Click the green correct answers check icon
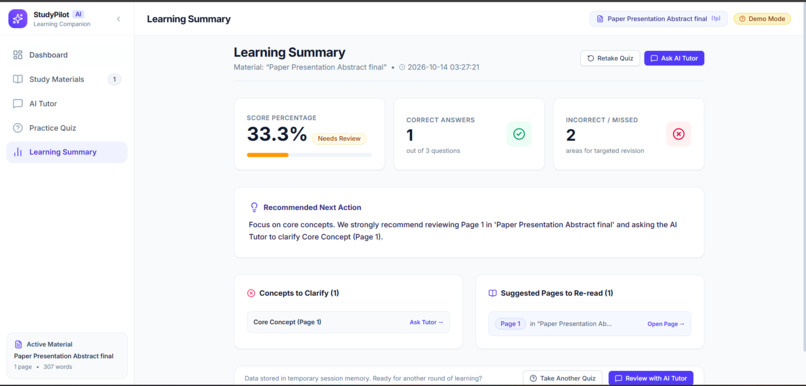Image resolution: width=806 pixels, height=386 pixels. click(519, 134)
